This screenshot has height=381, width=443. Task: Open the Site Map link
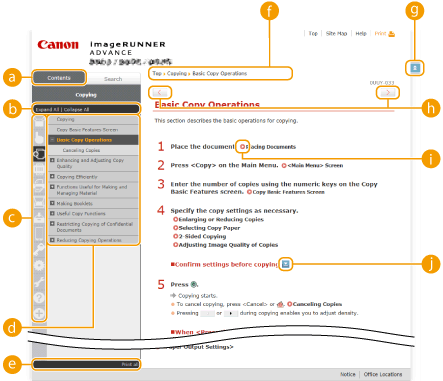click(336, 33)
